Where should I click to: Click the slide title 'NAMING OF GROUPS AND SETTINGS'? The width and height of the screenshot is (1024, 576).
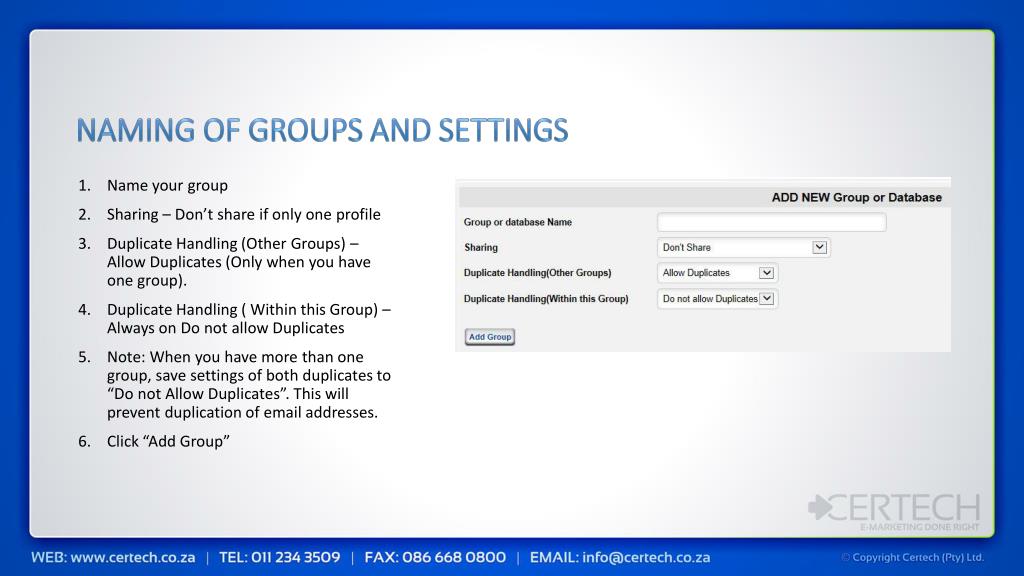[x=323, y=130]
